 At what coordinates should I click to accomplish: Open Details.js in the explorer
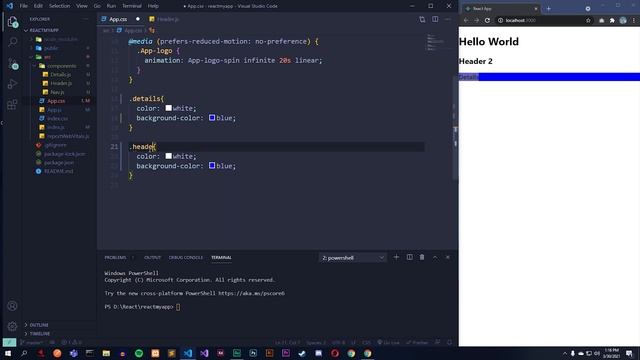click(x=61, y=75)
